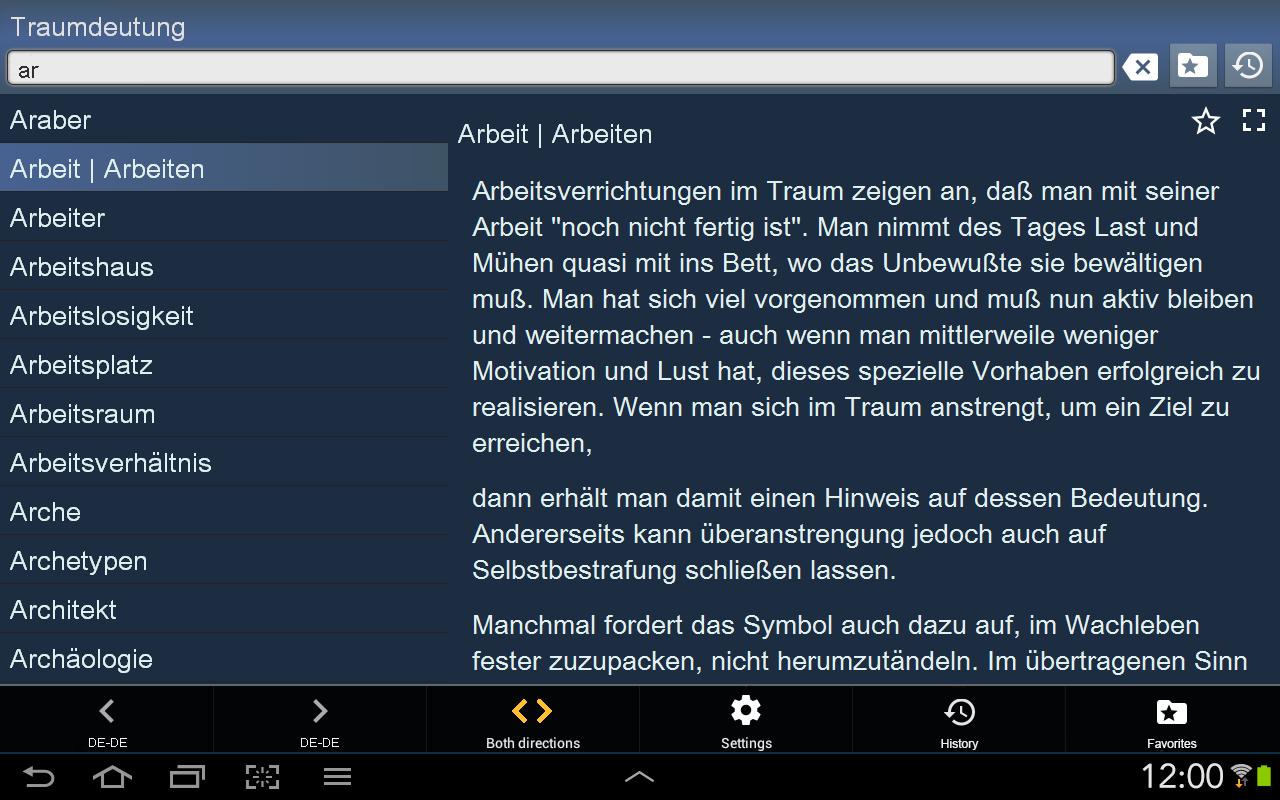Image resolution: width=1280 pixels, height=800 pixels.
Task: Open Settings gear in bottom bar
Action: (x=746, y=720)
